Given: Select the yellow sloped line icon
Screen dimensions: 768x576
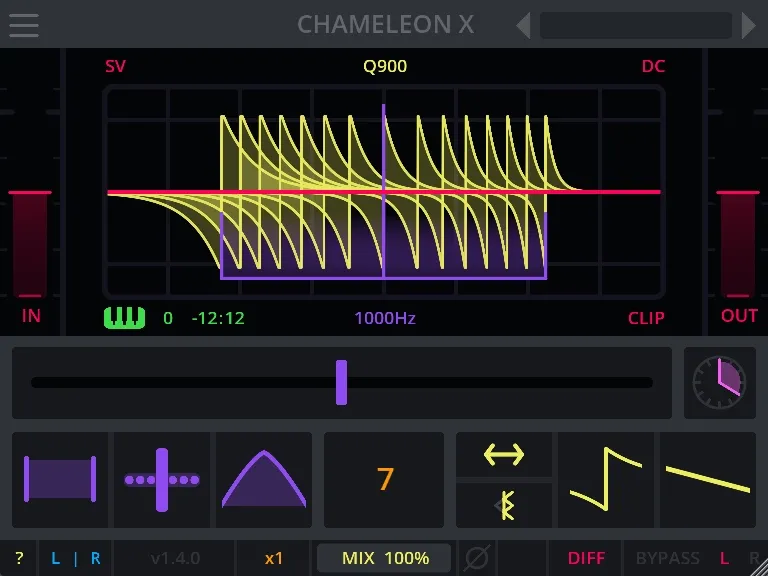Looking at the screenshot, I should 708,479.
